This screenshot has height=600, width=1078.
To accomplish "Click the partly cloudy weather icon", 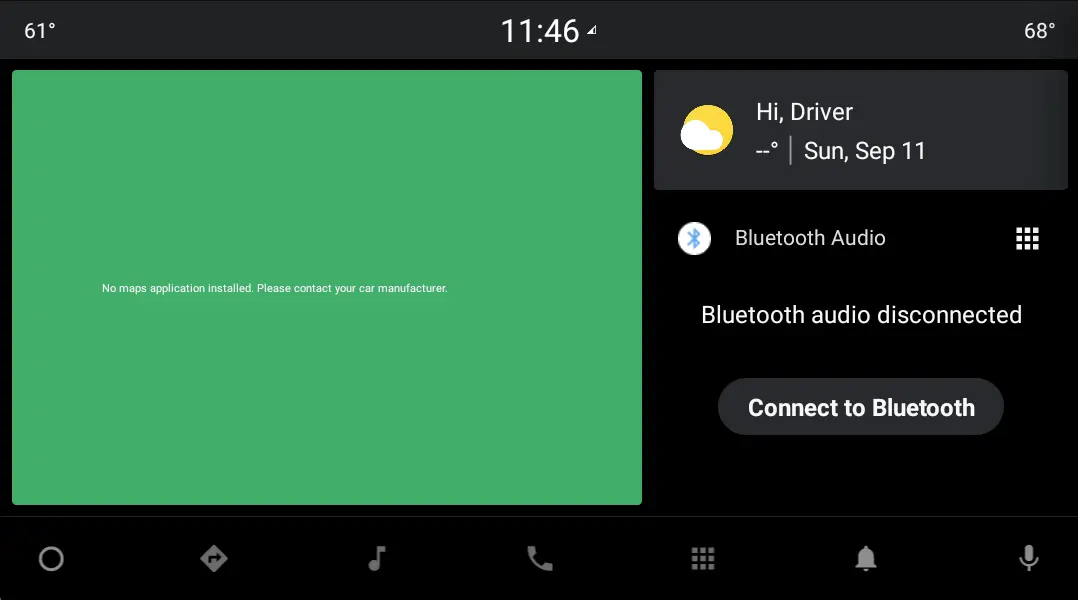I will pyautogui.click(x=707, y=131).
